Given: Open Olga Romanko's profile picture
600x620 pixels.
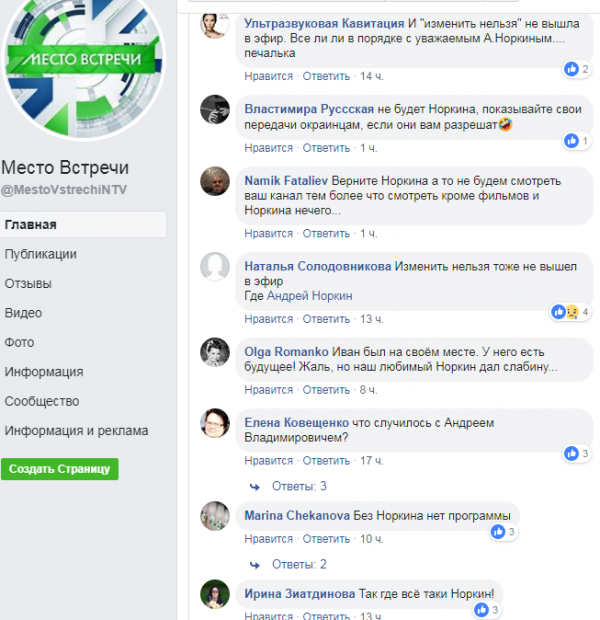Looking at the screenshot, I should (x=215, y=352).
